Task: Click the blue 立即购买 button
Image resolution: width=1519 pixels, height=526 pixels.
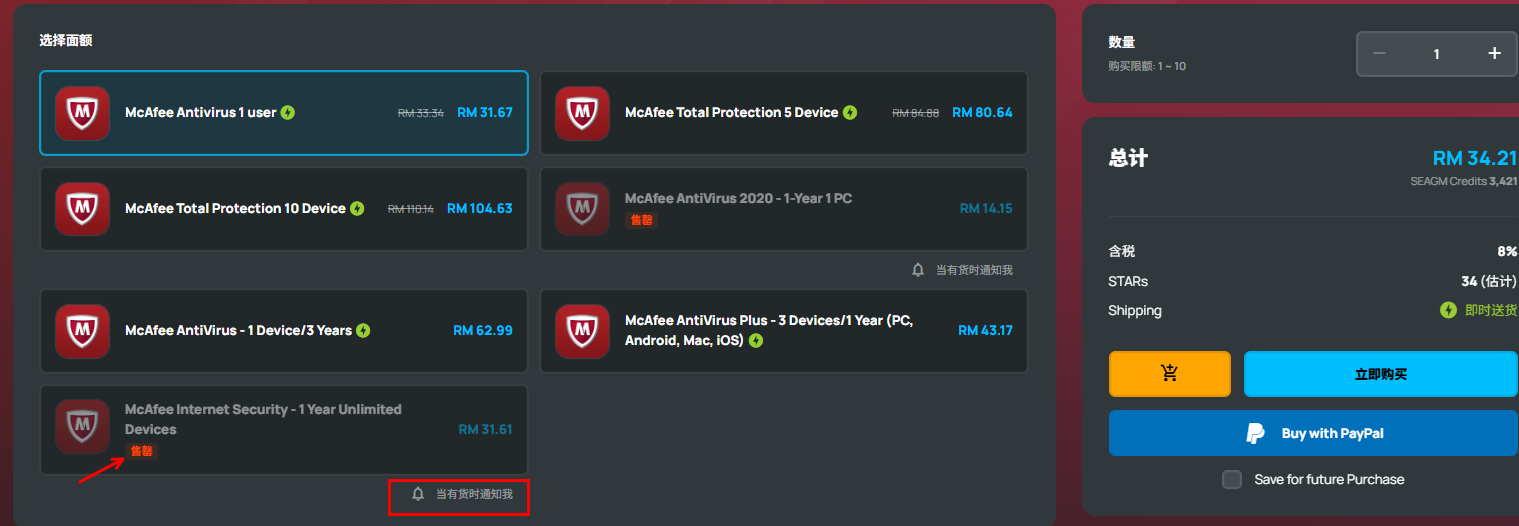Action: pos(1381,374)
